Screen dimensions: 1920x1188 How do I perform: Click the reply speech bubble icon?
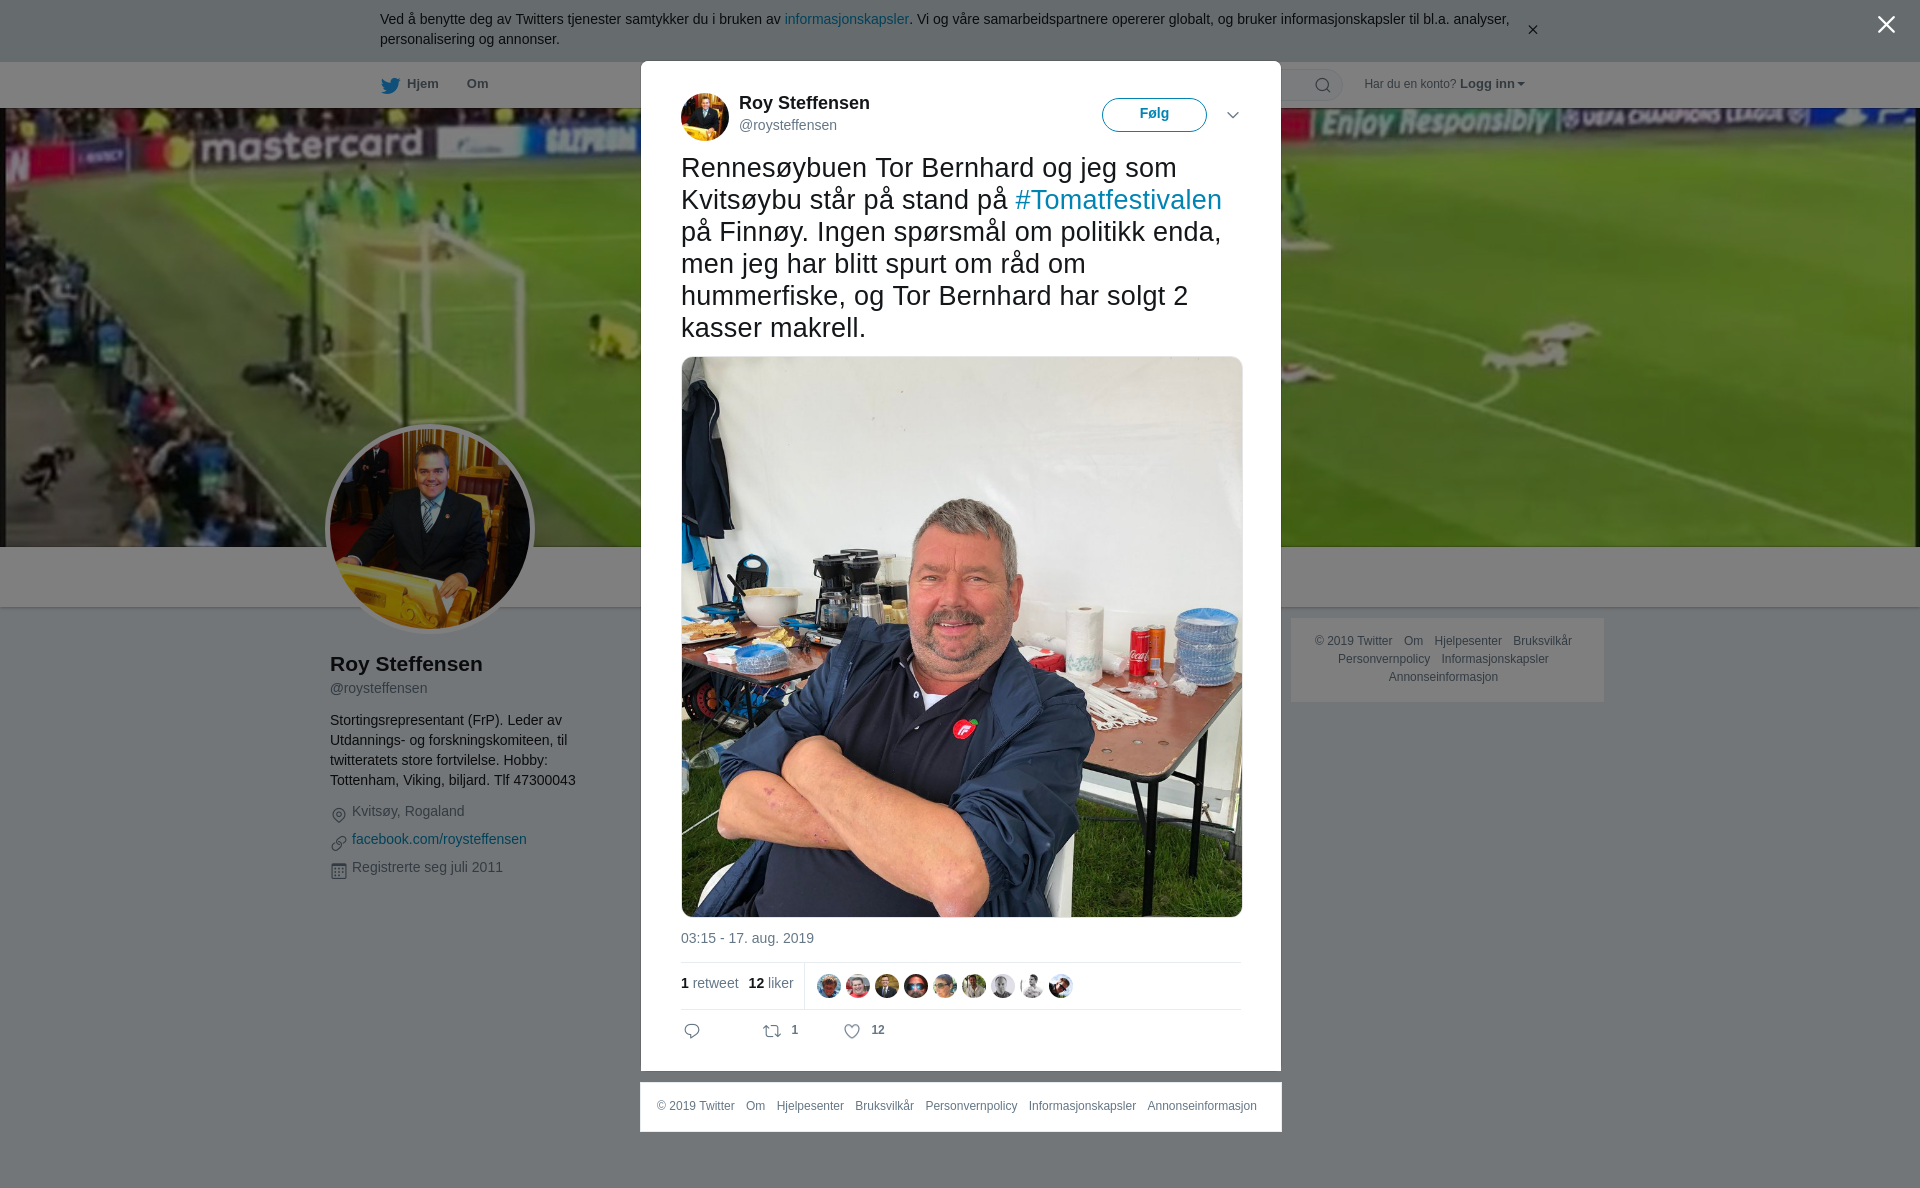(692, 1031)
